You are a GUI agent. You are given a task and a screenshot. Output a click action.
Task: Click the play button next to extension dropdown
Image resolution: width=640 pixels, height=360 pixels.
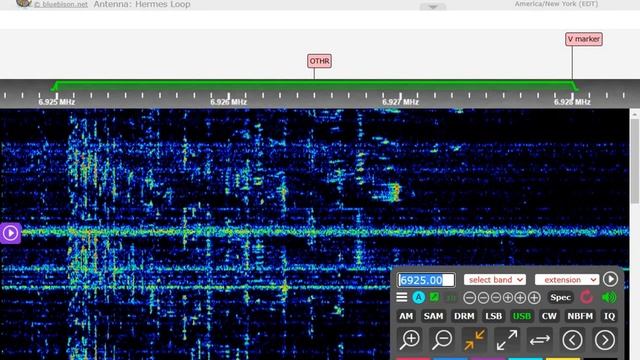(610, 279)
